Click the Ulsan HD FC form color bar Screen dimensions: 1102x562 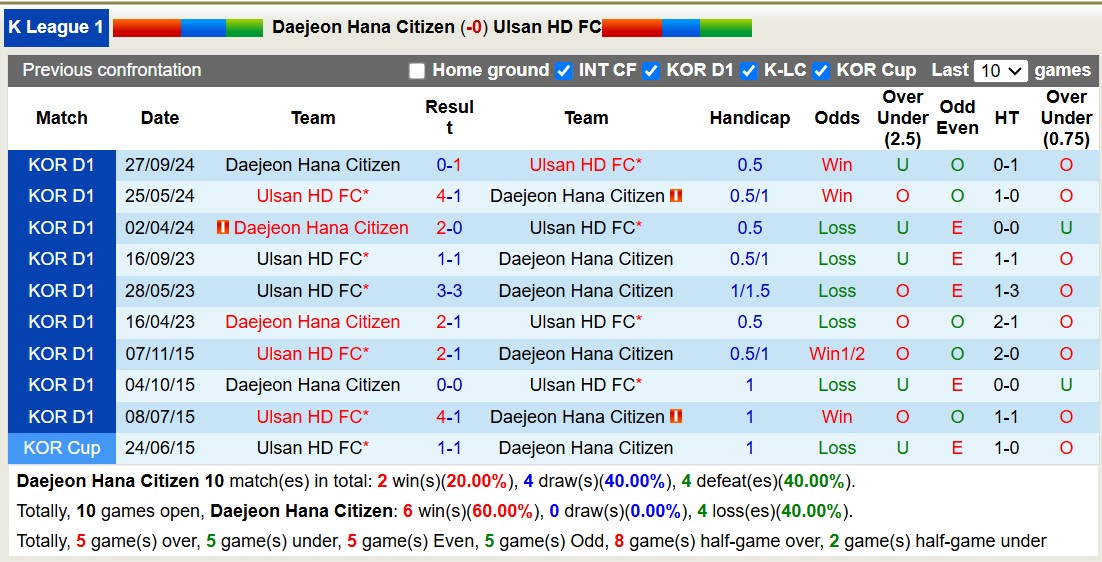pyautogui.click(x=677, y=27)
